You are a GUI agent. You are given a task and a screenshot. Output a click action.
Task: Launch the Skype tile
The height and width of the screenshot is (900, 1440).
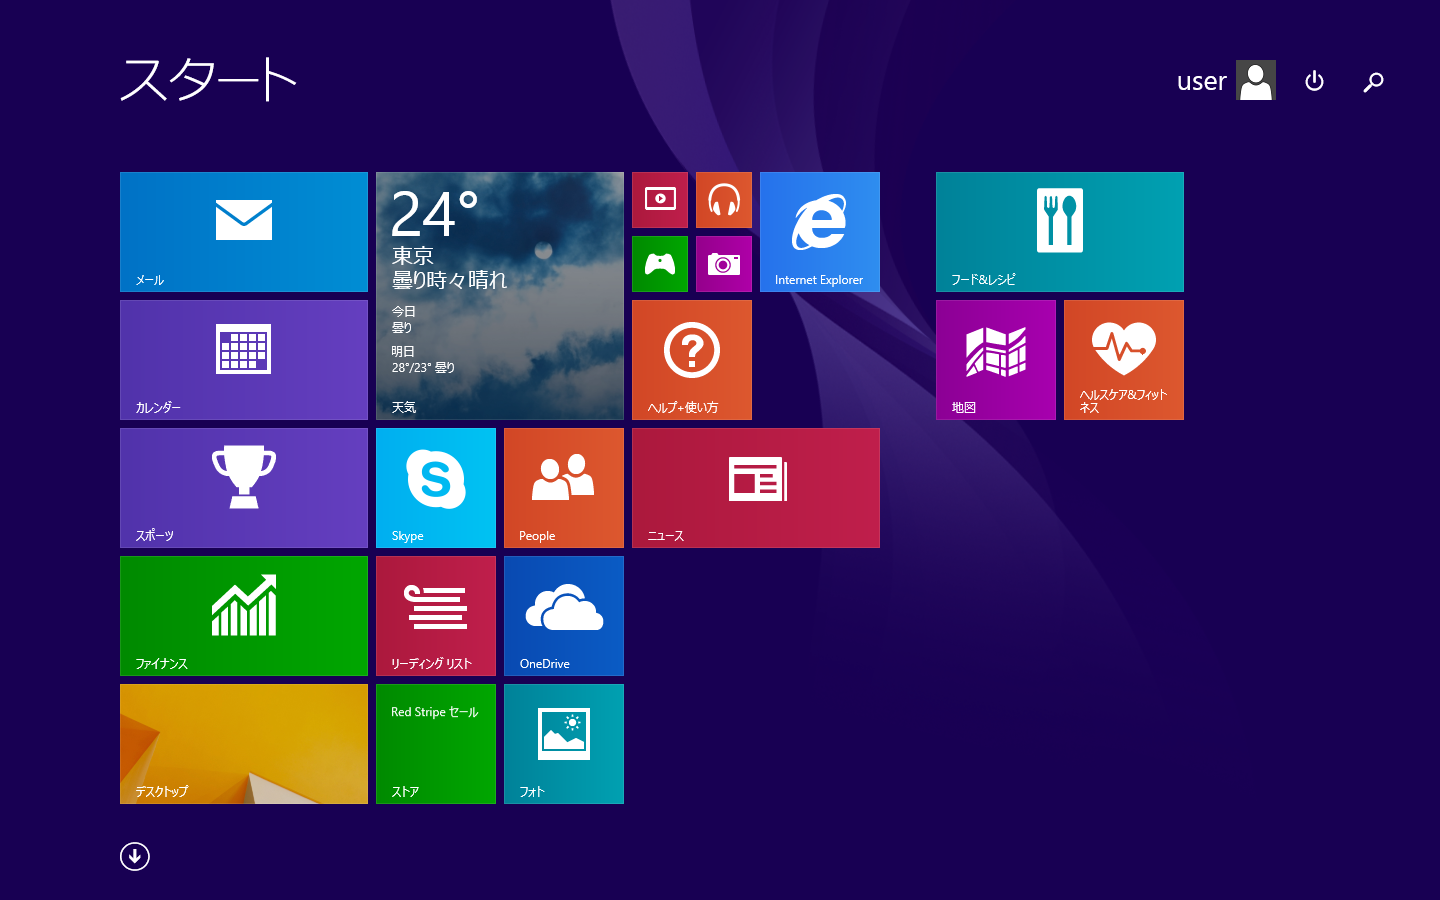tap(436, 488)
